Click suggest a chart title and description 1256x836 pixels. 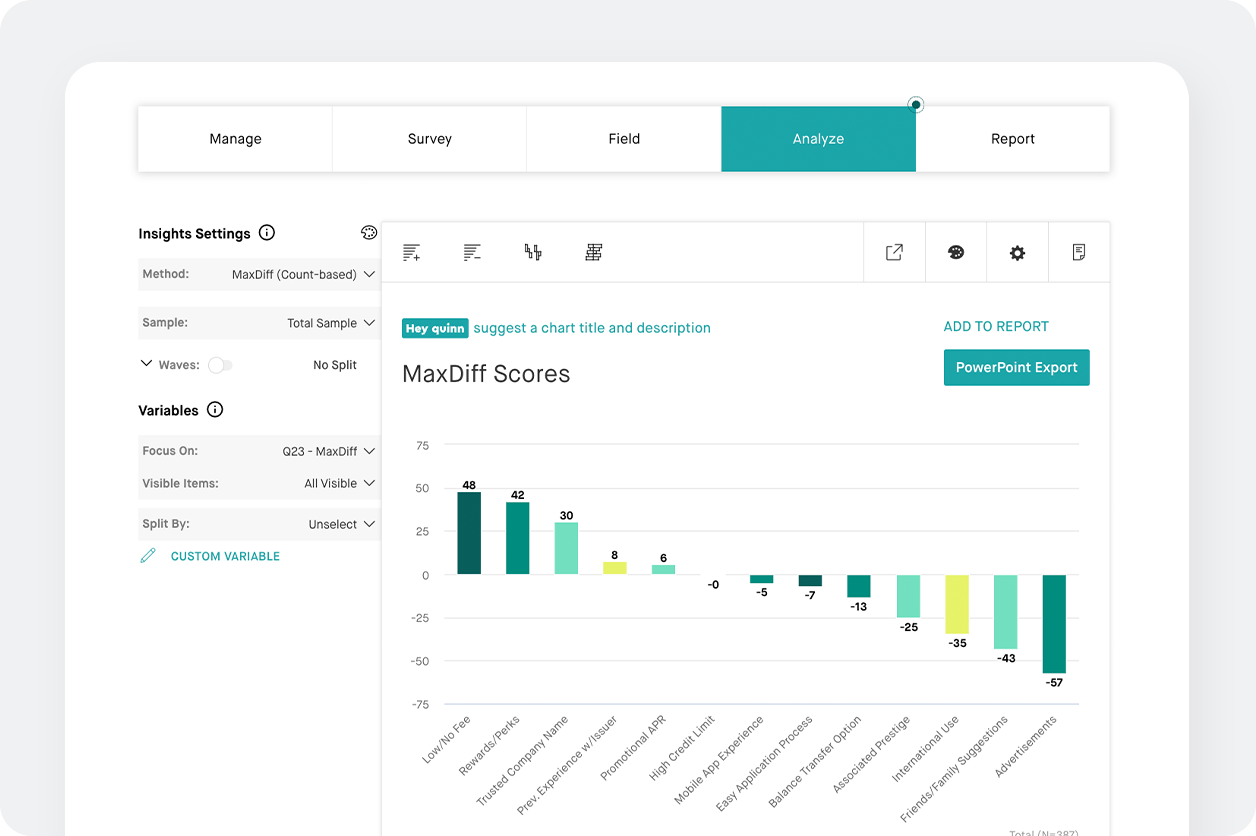592,328
